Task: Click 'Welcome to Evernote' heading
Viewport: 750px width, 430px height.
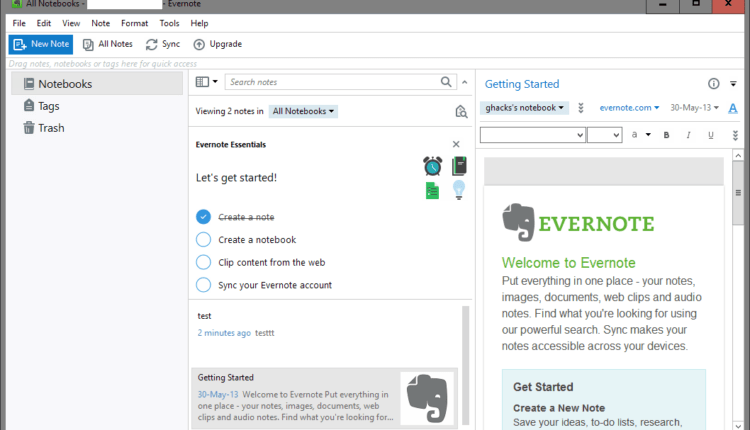Action: (x=568, y=263)
